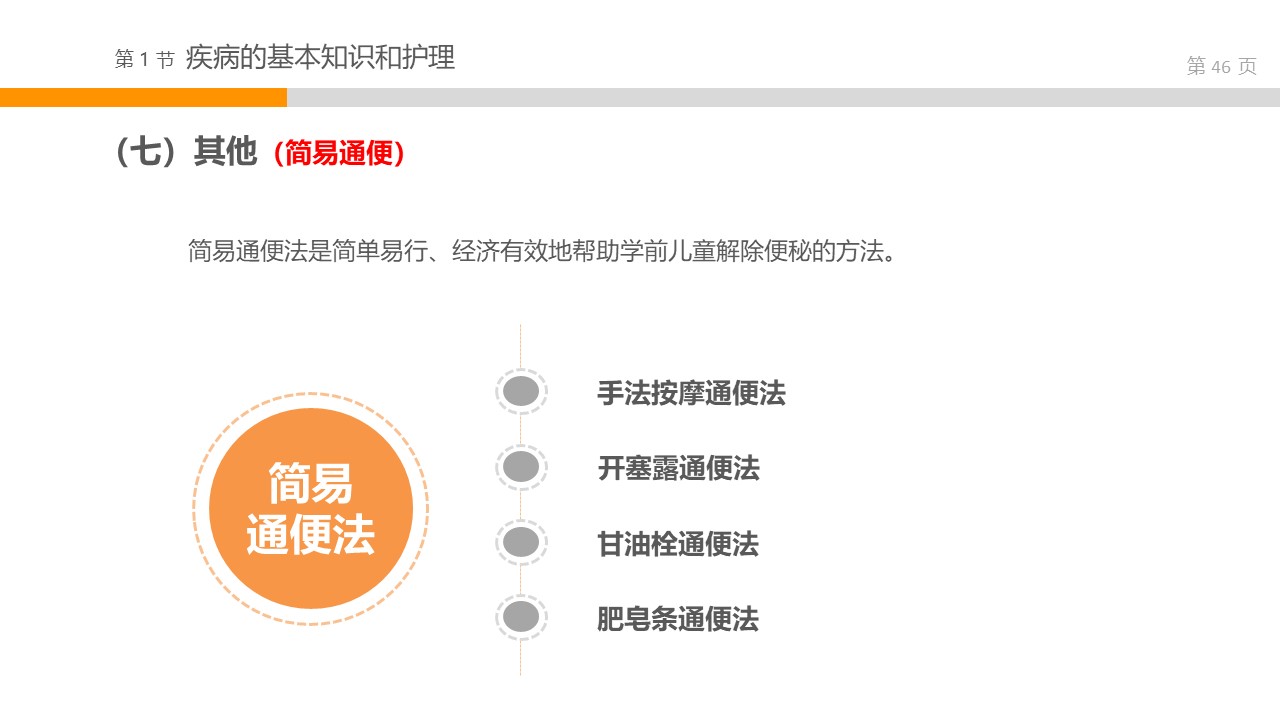Screen dimensions: 1280x720
Task: Click the vertical dotted line above the ovals
Action: (520, 345)
